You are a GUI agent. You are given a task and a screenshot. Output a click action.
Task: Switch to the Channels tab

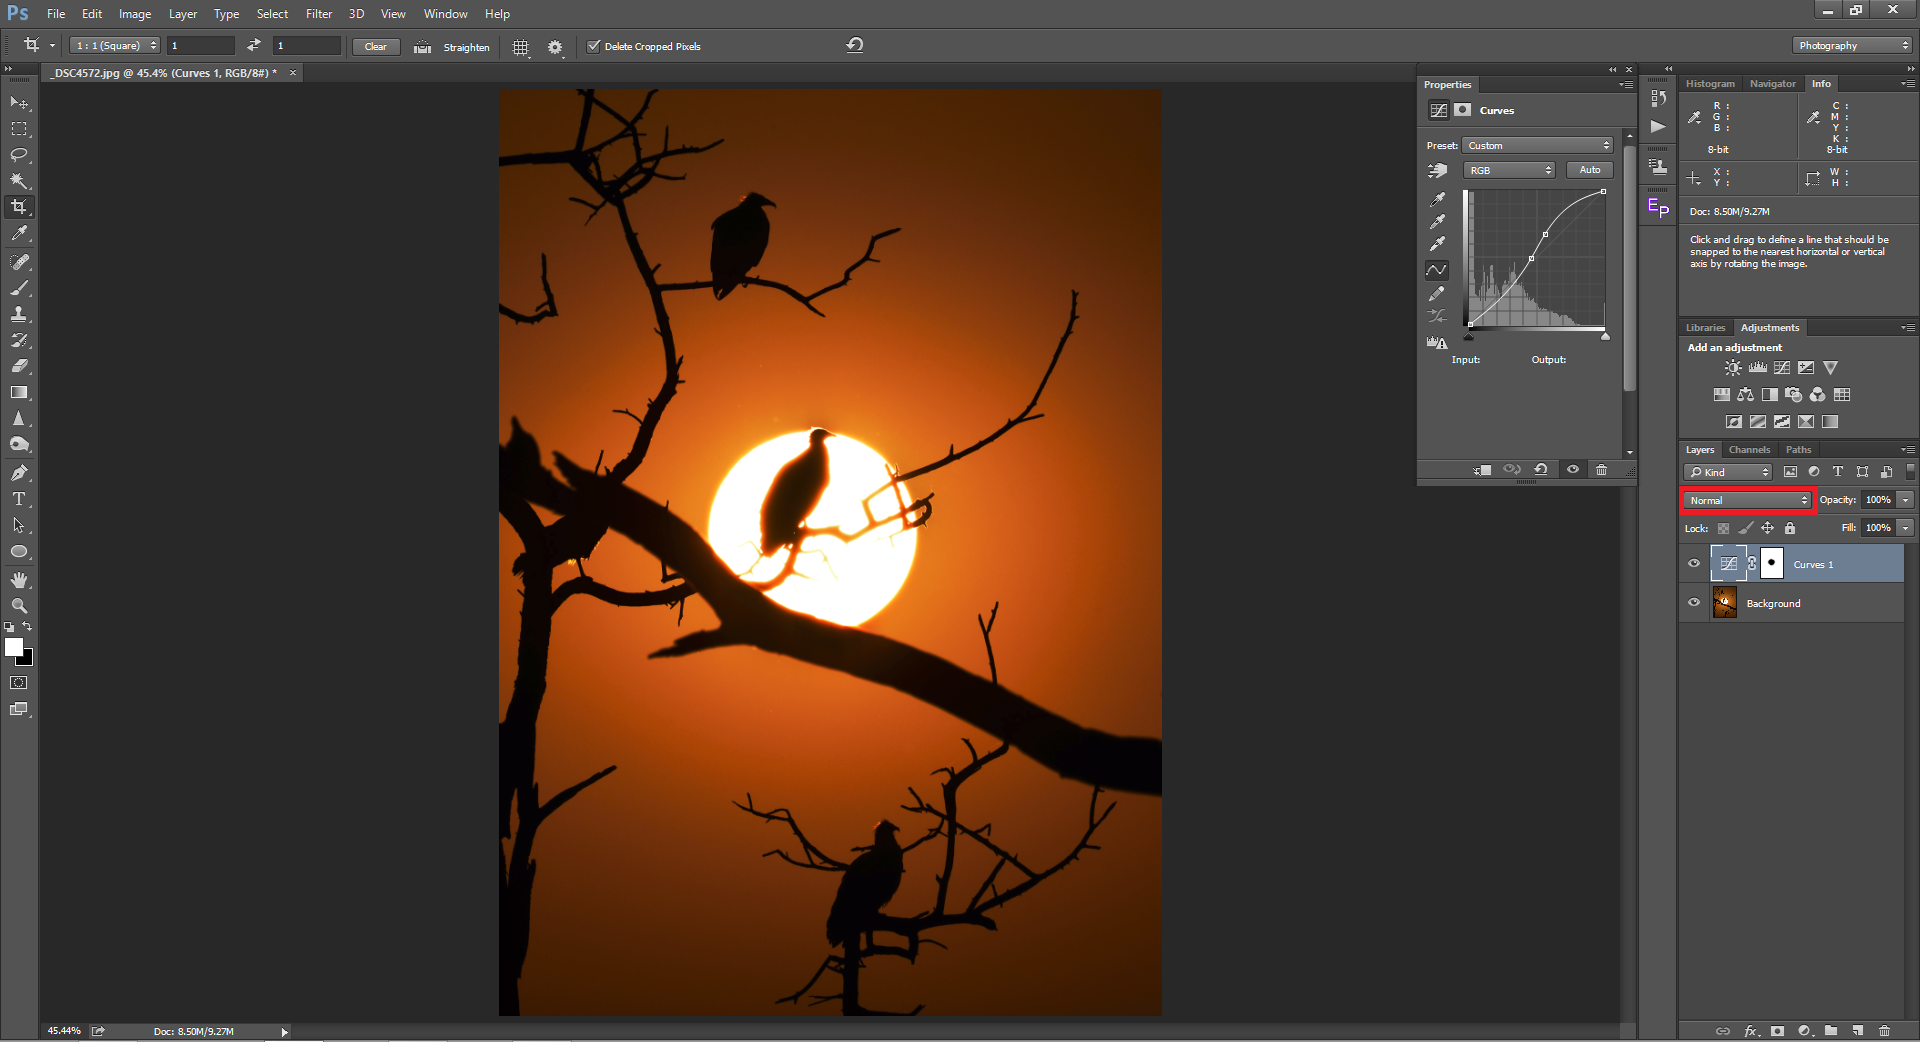(x=1749, y=450)
